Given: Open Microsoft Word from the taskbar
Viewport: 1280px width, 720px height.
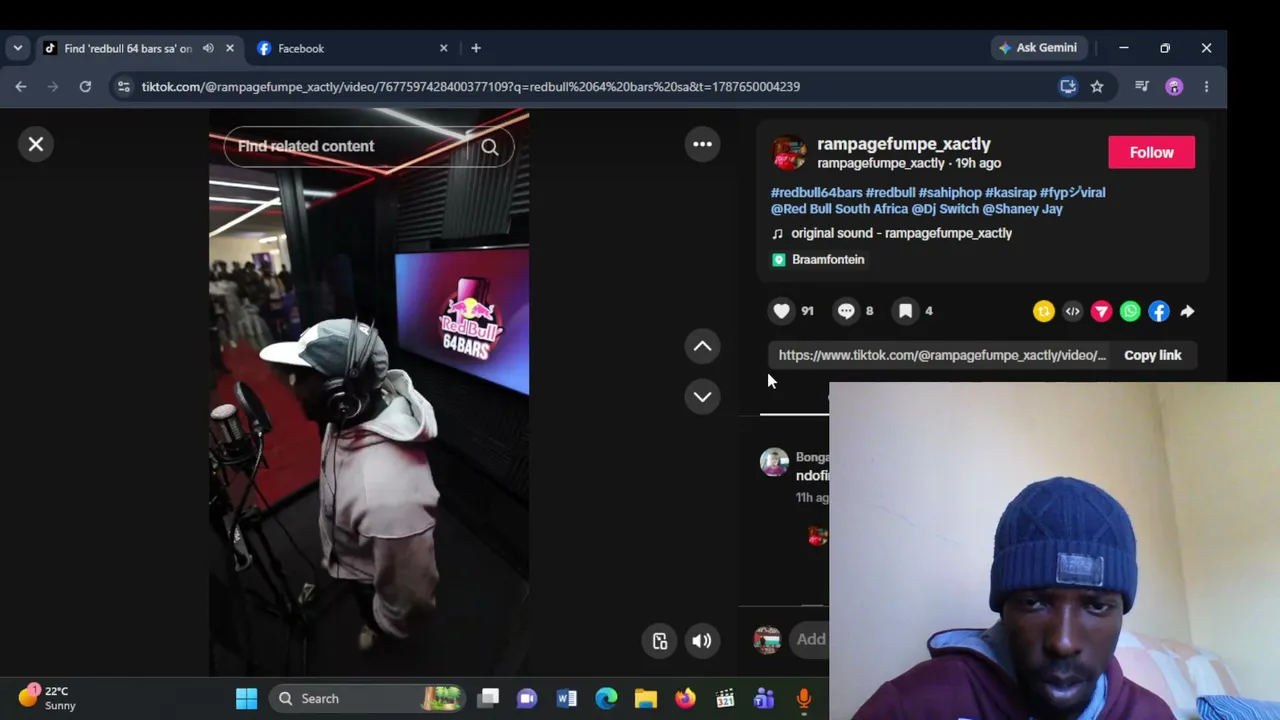Looking at the screenshot, I should click(x=566, y=698).
